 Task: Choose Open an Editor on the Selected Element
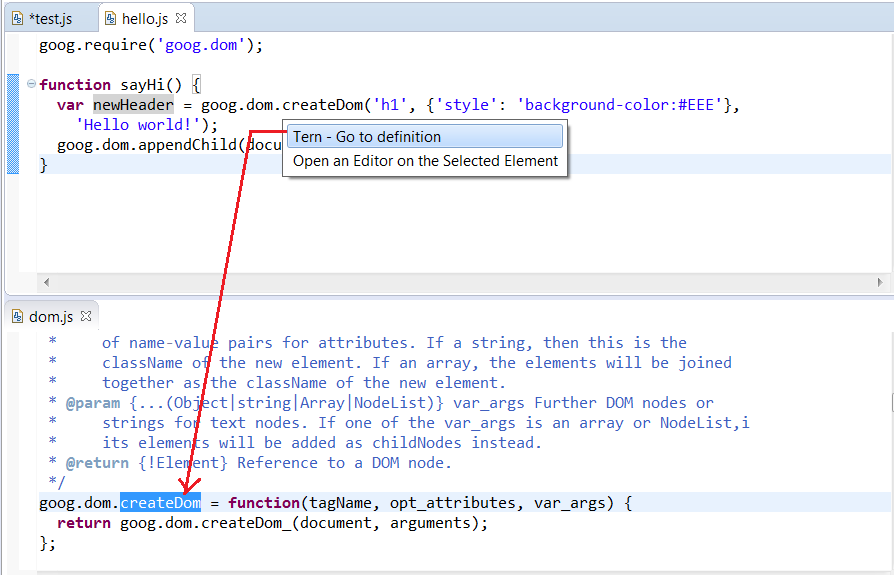[x=425, y=161]
